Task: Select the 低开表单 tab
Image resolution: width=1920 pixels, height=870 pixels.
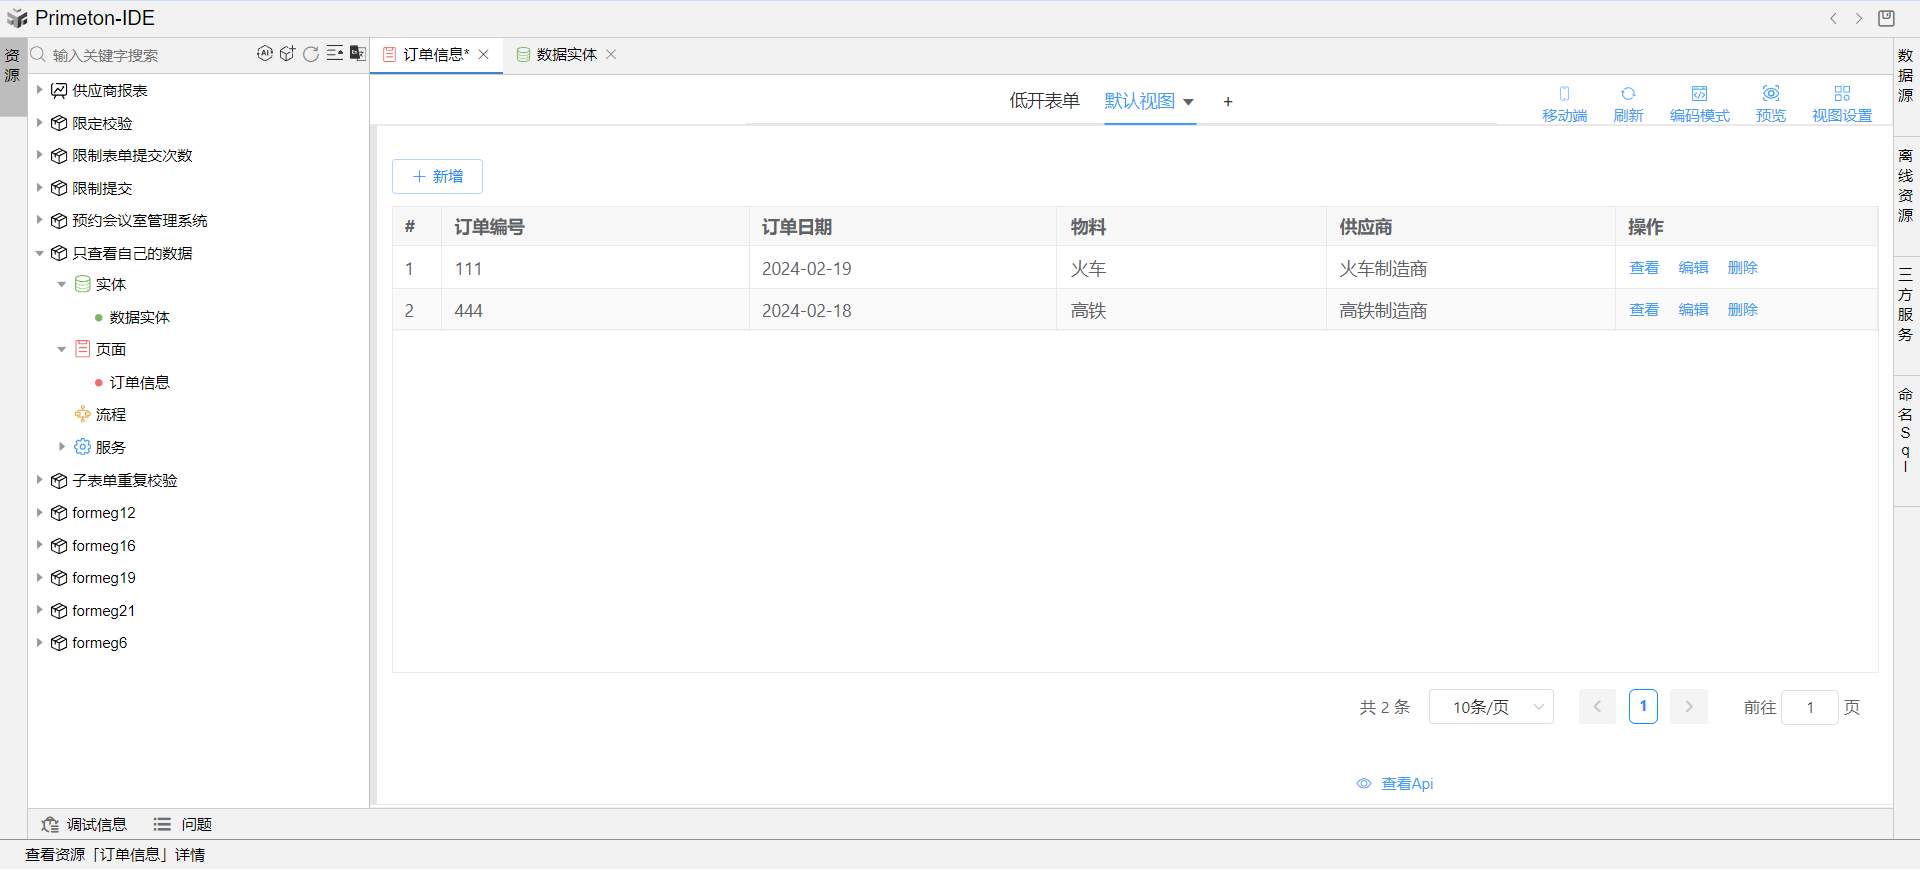Action: [1044, 101]
